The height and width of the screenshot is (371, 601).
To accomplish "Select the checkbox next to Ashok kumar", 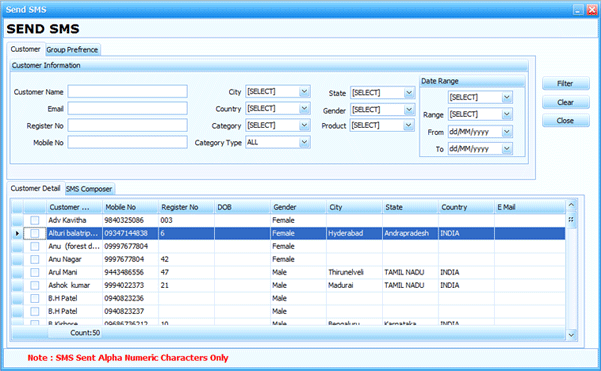I will coord(34,286).
